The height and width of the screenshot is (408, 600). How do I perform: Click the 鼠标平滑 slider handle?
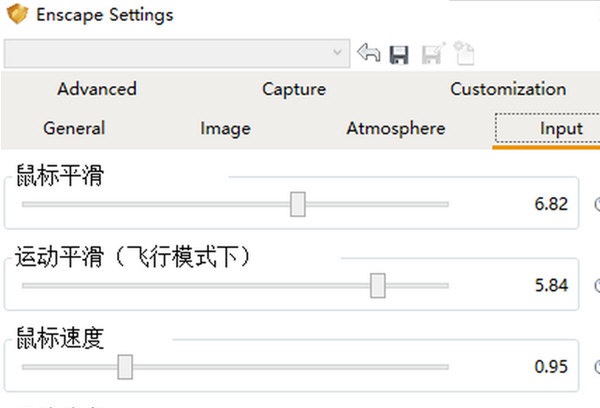click(297, 204)
